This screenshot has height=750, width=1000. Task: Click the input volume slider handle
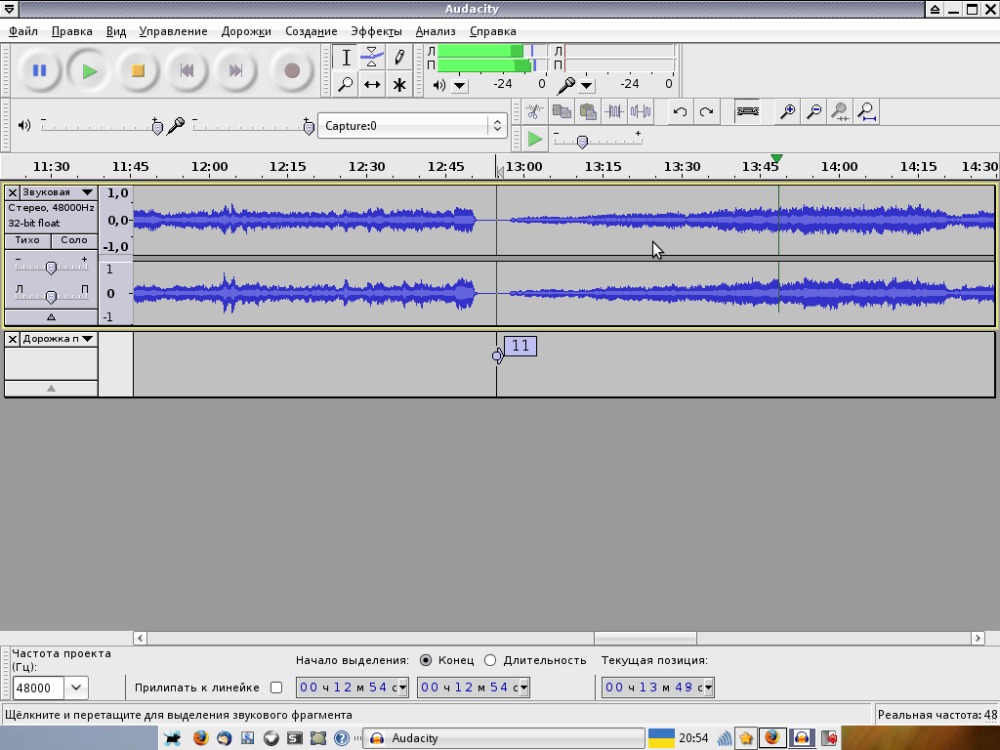309,128
